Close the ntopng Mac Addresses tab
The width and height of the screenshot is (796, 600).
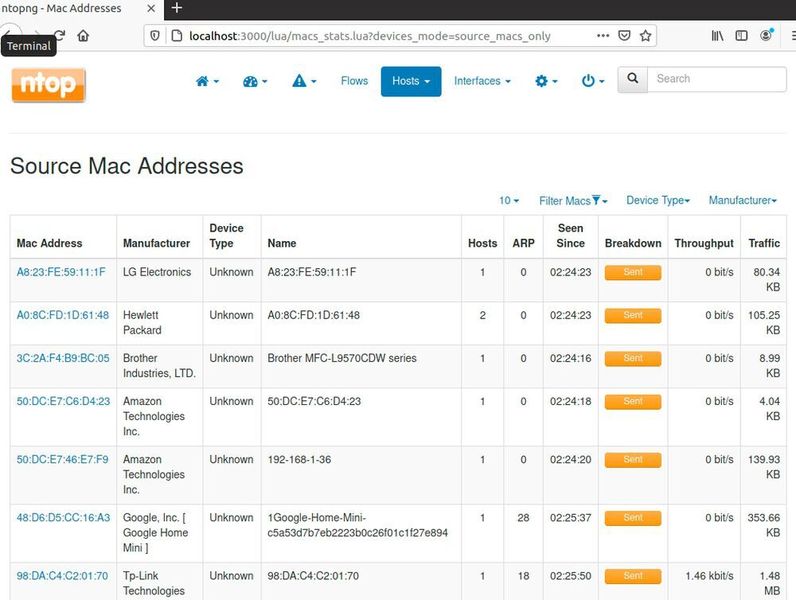pyautogui.click(x=151, y=9)
